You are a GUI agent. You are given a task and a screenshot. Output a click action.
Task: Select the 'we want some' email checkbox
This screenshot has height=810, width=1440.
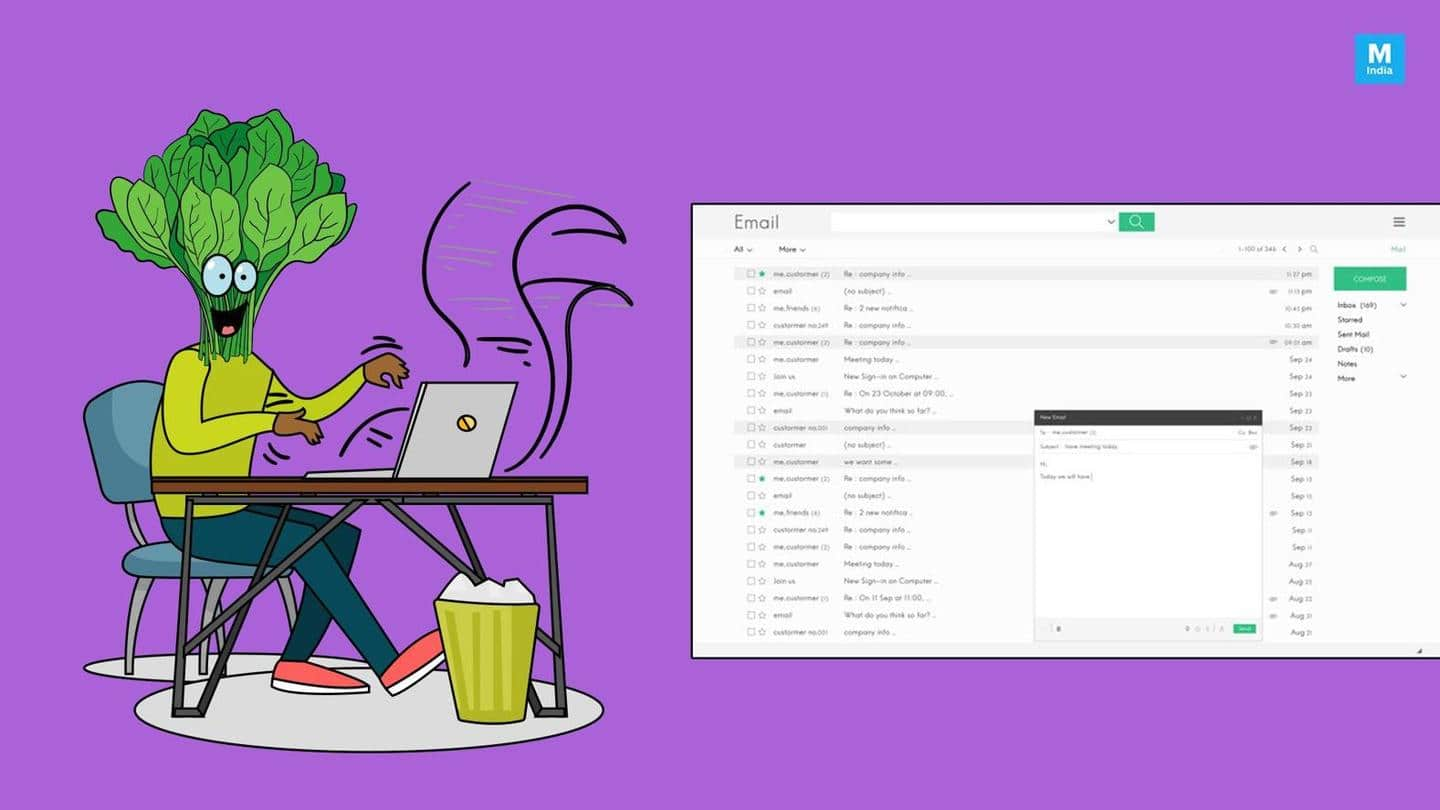751,462
